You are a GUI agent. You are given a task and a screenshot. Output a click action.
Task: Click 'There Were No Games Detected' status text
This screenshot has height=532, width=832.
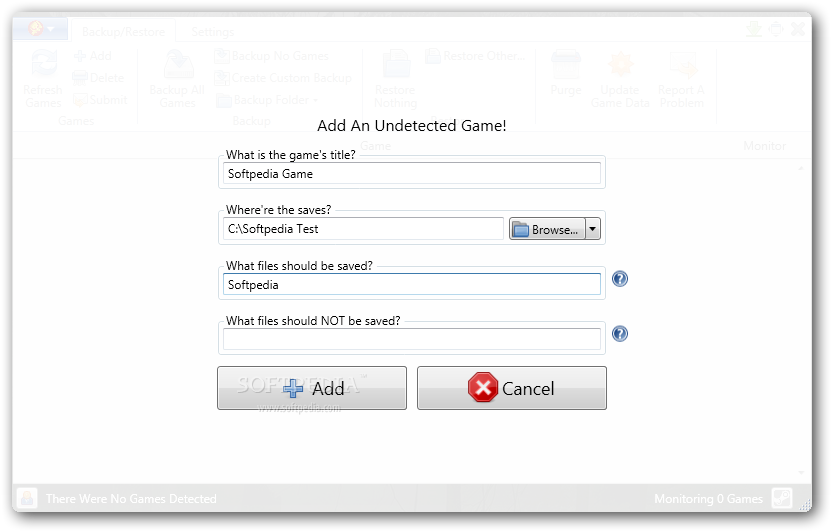131,499
